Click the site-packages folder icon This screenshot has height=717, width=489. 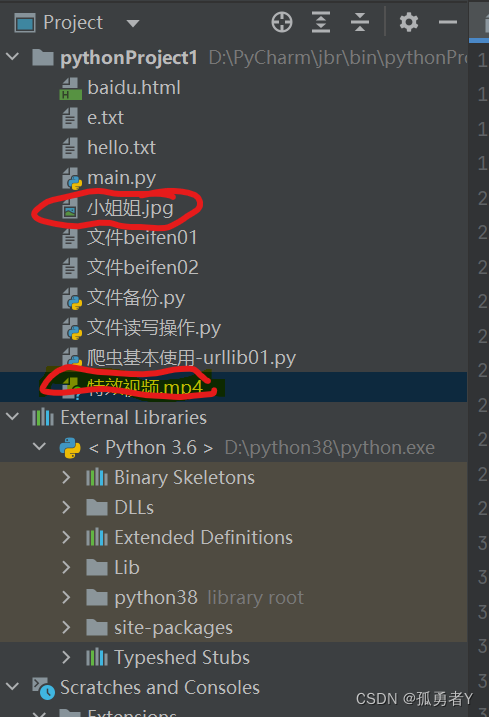click(x=97, y=628)
